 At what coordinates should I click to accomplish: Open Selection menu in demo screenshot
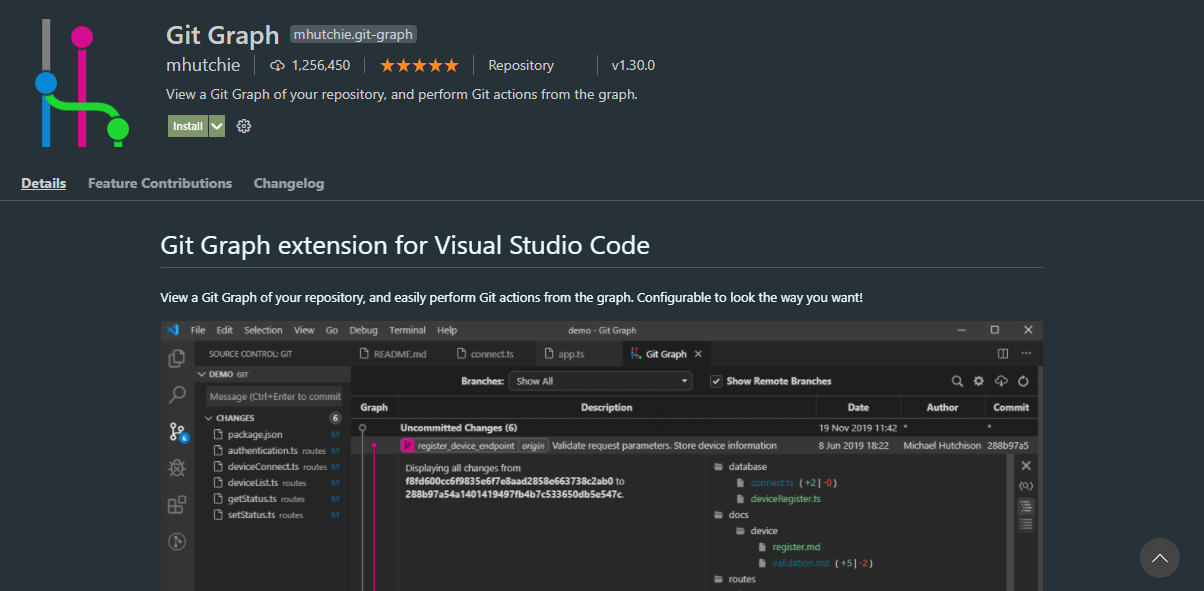(263, 330)
